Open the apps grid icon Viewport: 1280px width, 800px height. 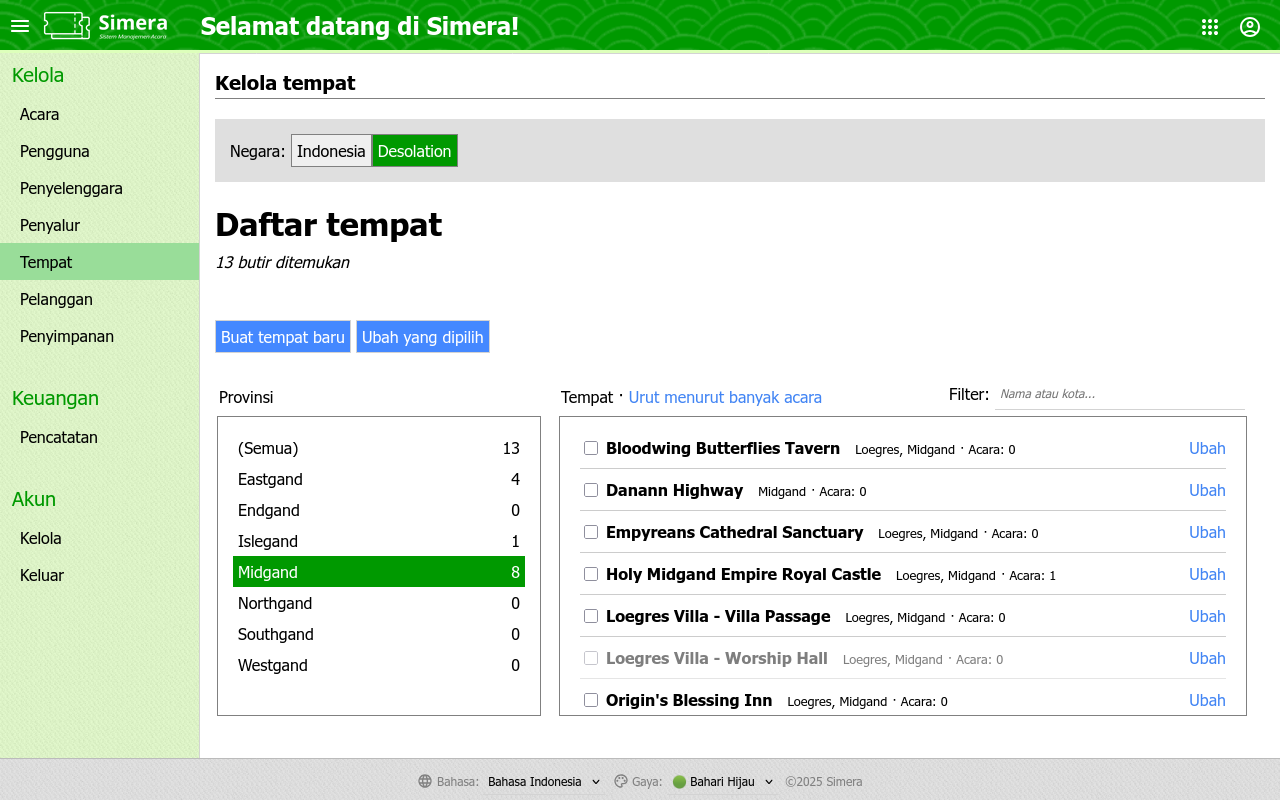(x=1210, y=27)
